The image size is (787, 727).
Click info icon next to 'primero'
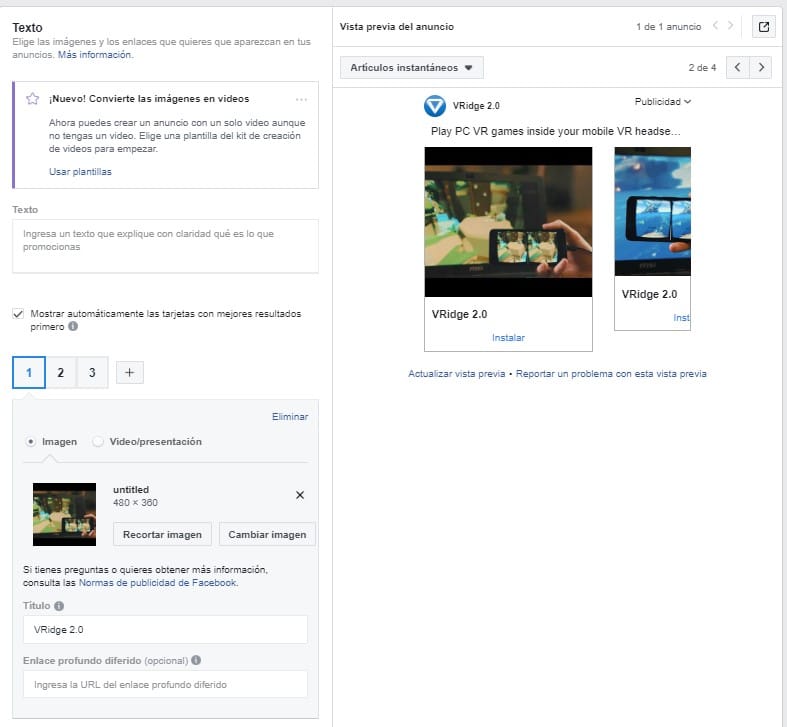[73, 326]
